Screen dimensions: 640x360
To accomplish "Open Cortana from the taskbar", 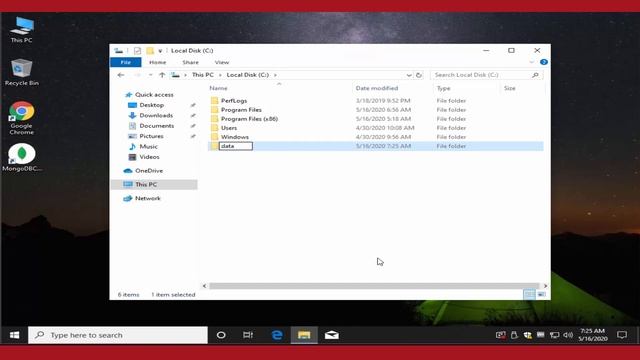I will [x=221, y=335].
